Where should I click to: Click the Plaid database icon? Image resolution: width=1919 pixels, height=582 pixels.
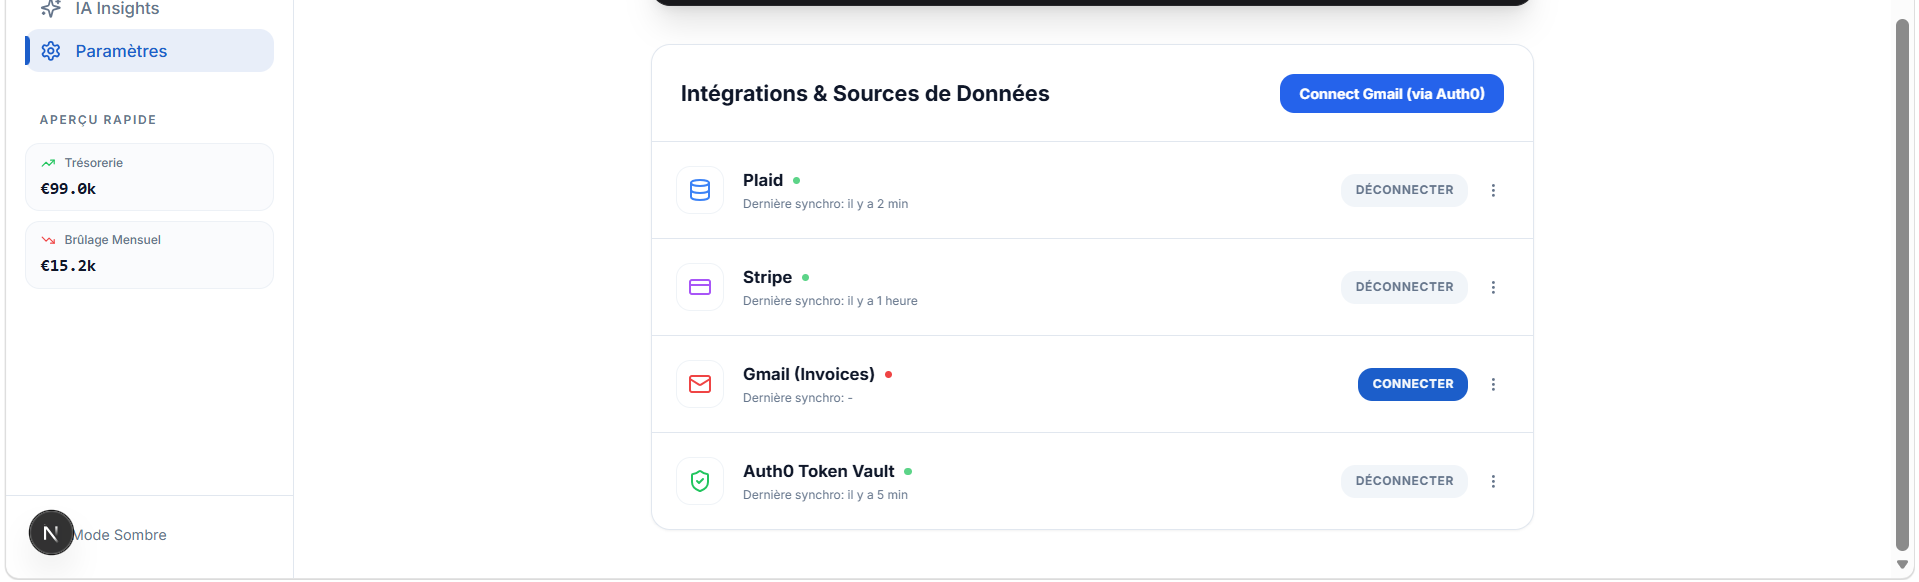click(x=700, y=190)
